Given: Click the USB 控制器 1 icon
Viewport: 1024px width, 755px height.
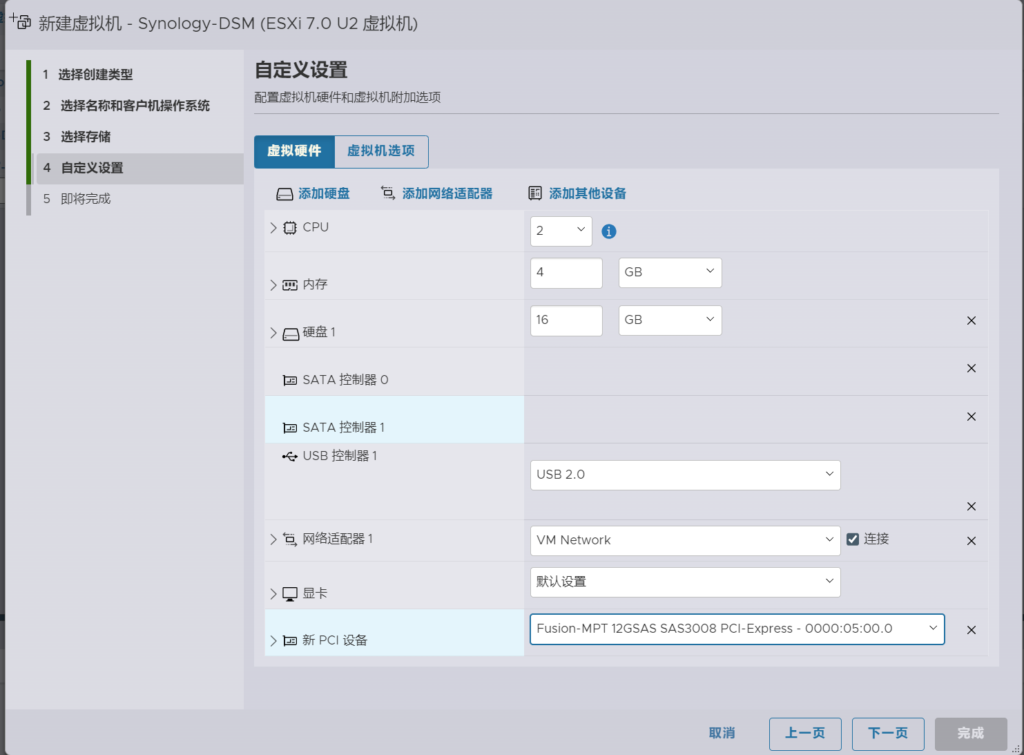Looking at the screenshot, I should [290, 456].
